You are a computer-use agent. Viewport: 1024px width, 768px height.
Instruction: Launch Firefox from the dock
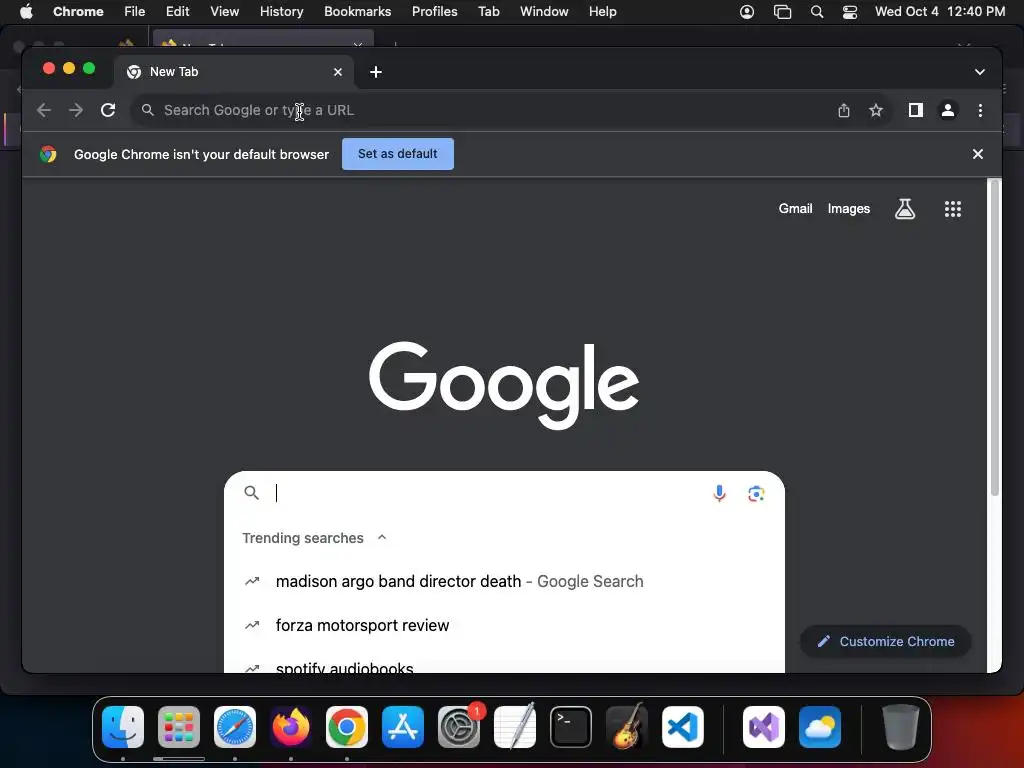(291, 727)
